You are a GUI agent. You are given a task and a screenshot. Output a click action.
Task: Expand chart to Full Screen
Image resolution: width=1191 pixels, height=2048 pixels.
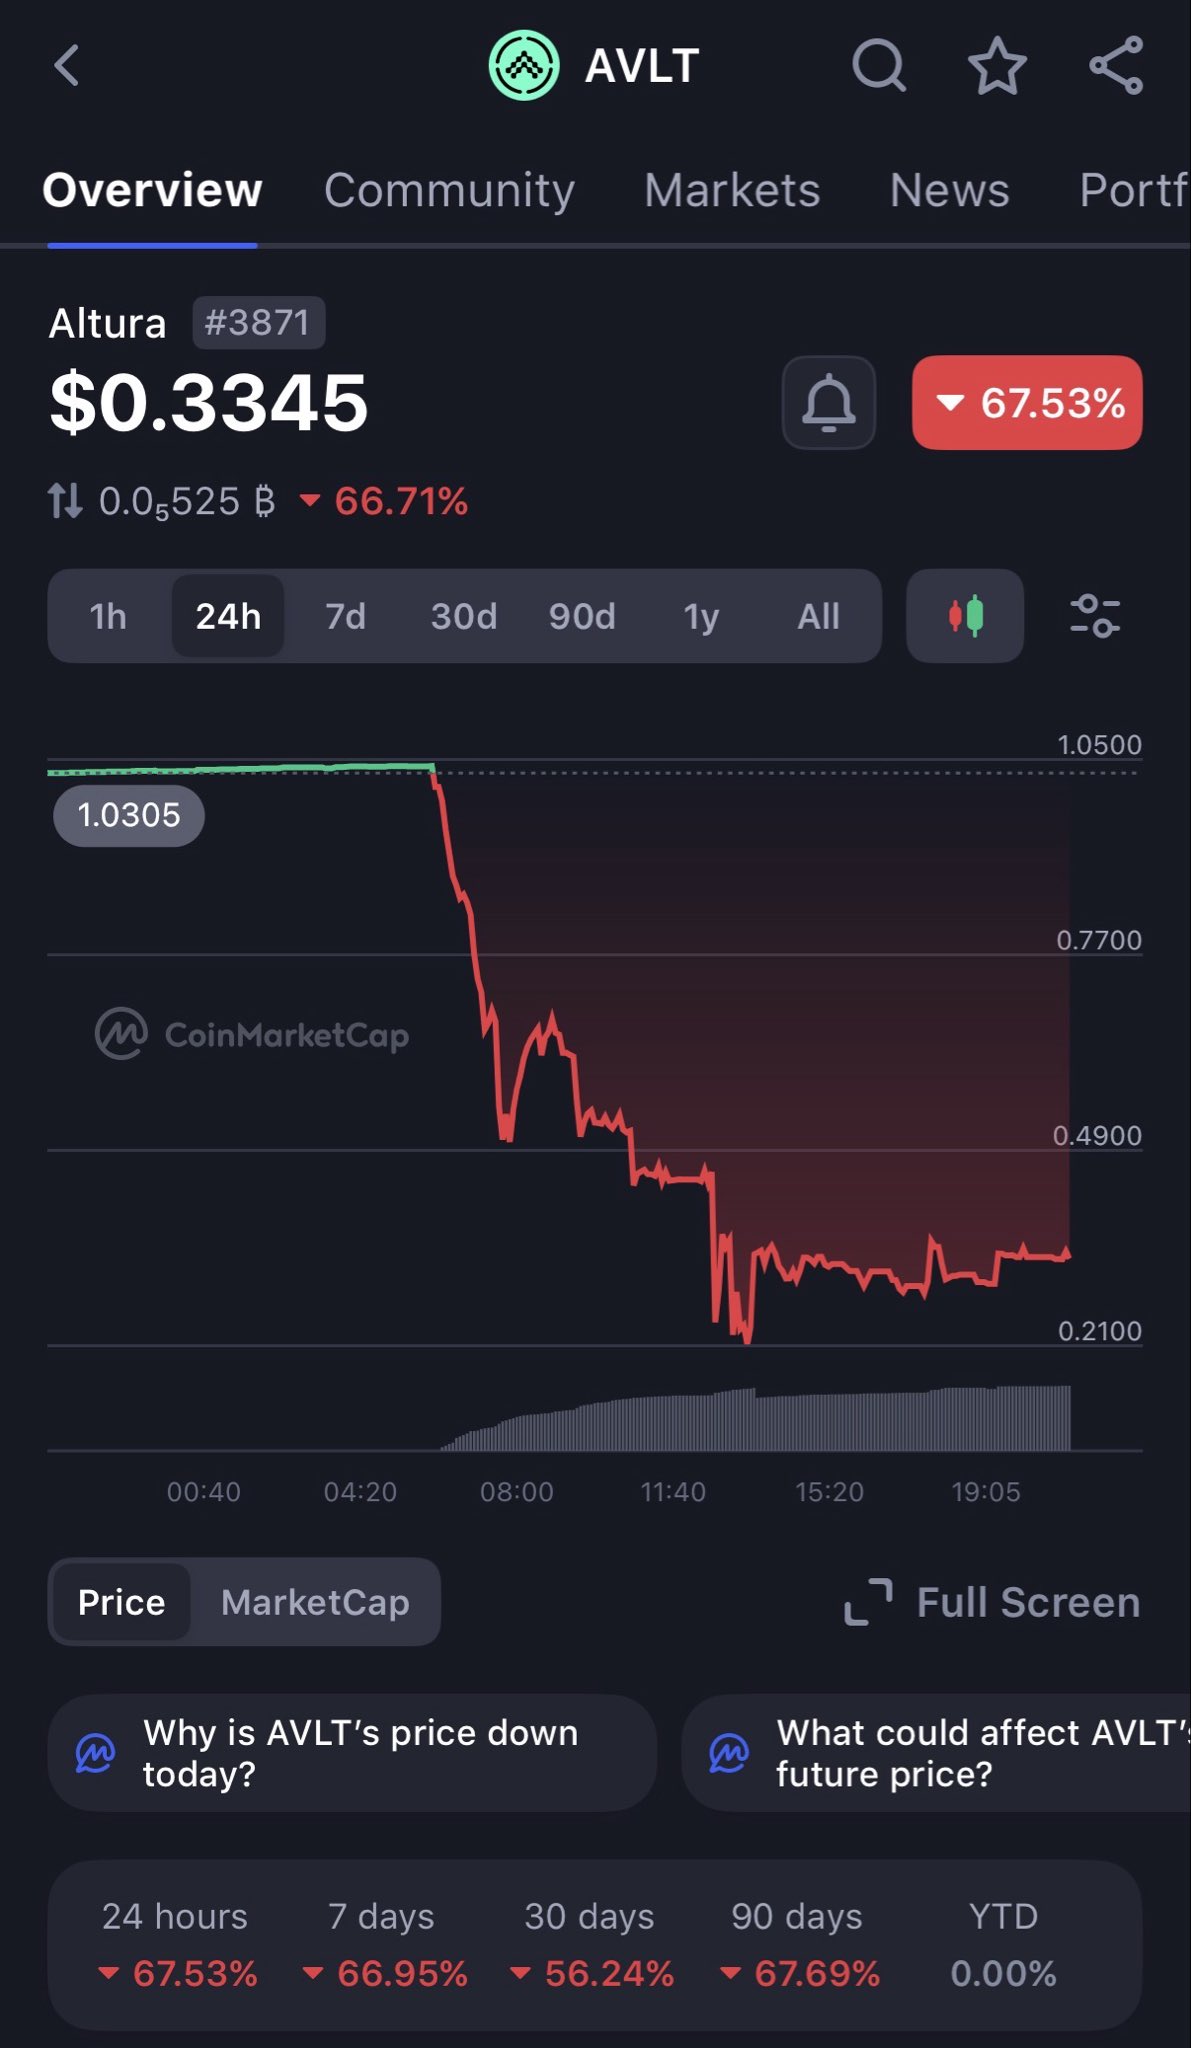(993, 1602)
